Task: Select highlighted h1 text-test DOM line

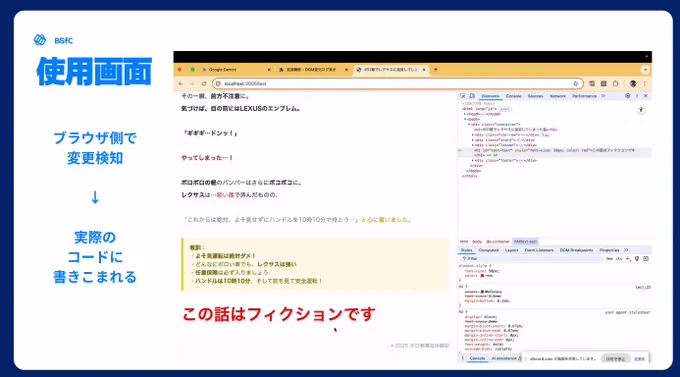Action: [555, 152]
